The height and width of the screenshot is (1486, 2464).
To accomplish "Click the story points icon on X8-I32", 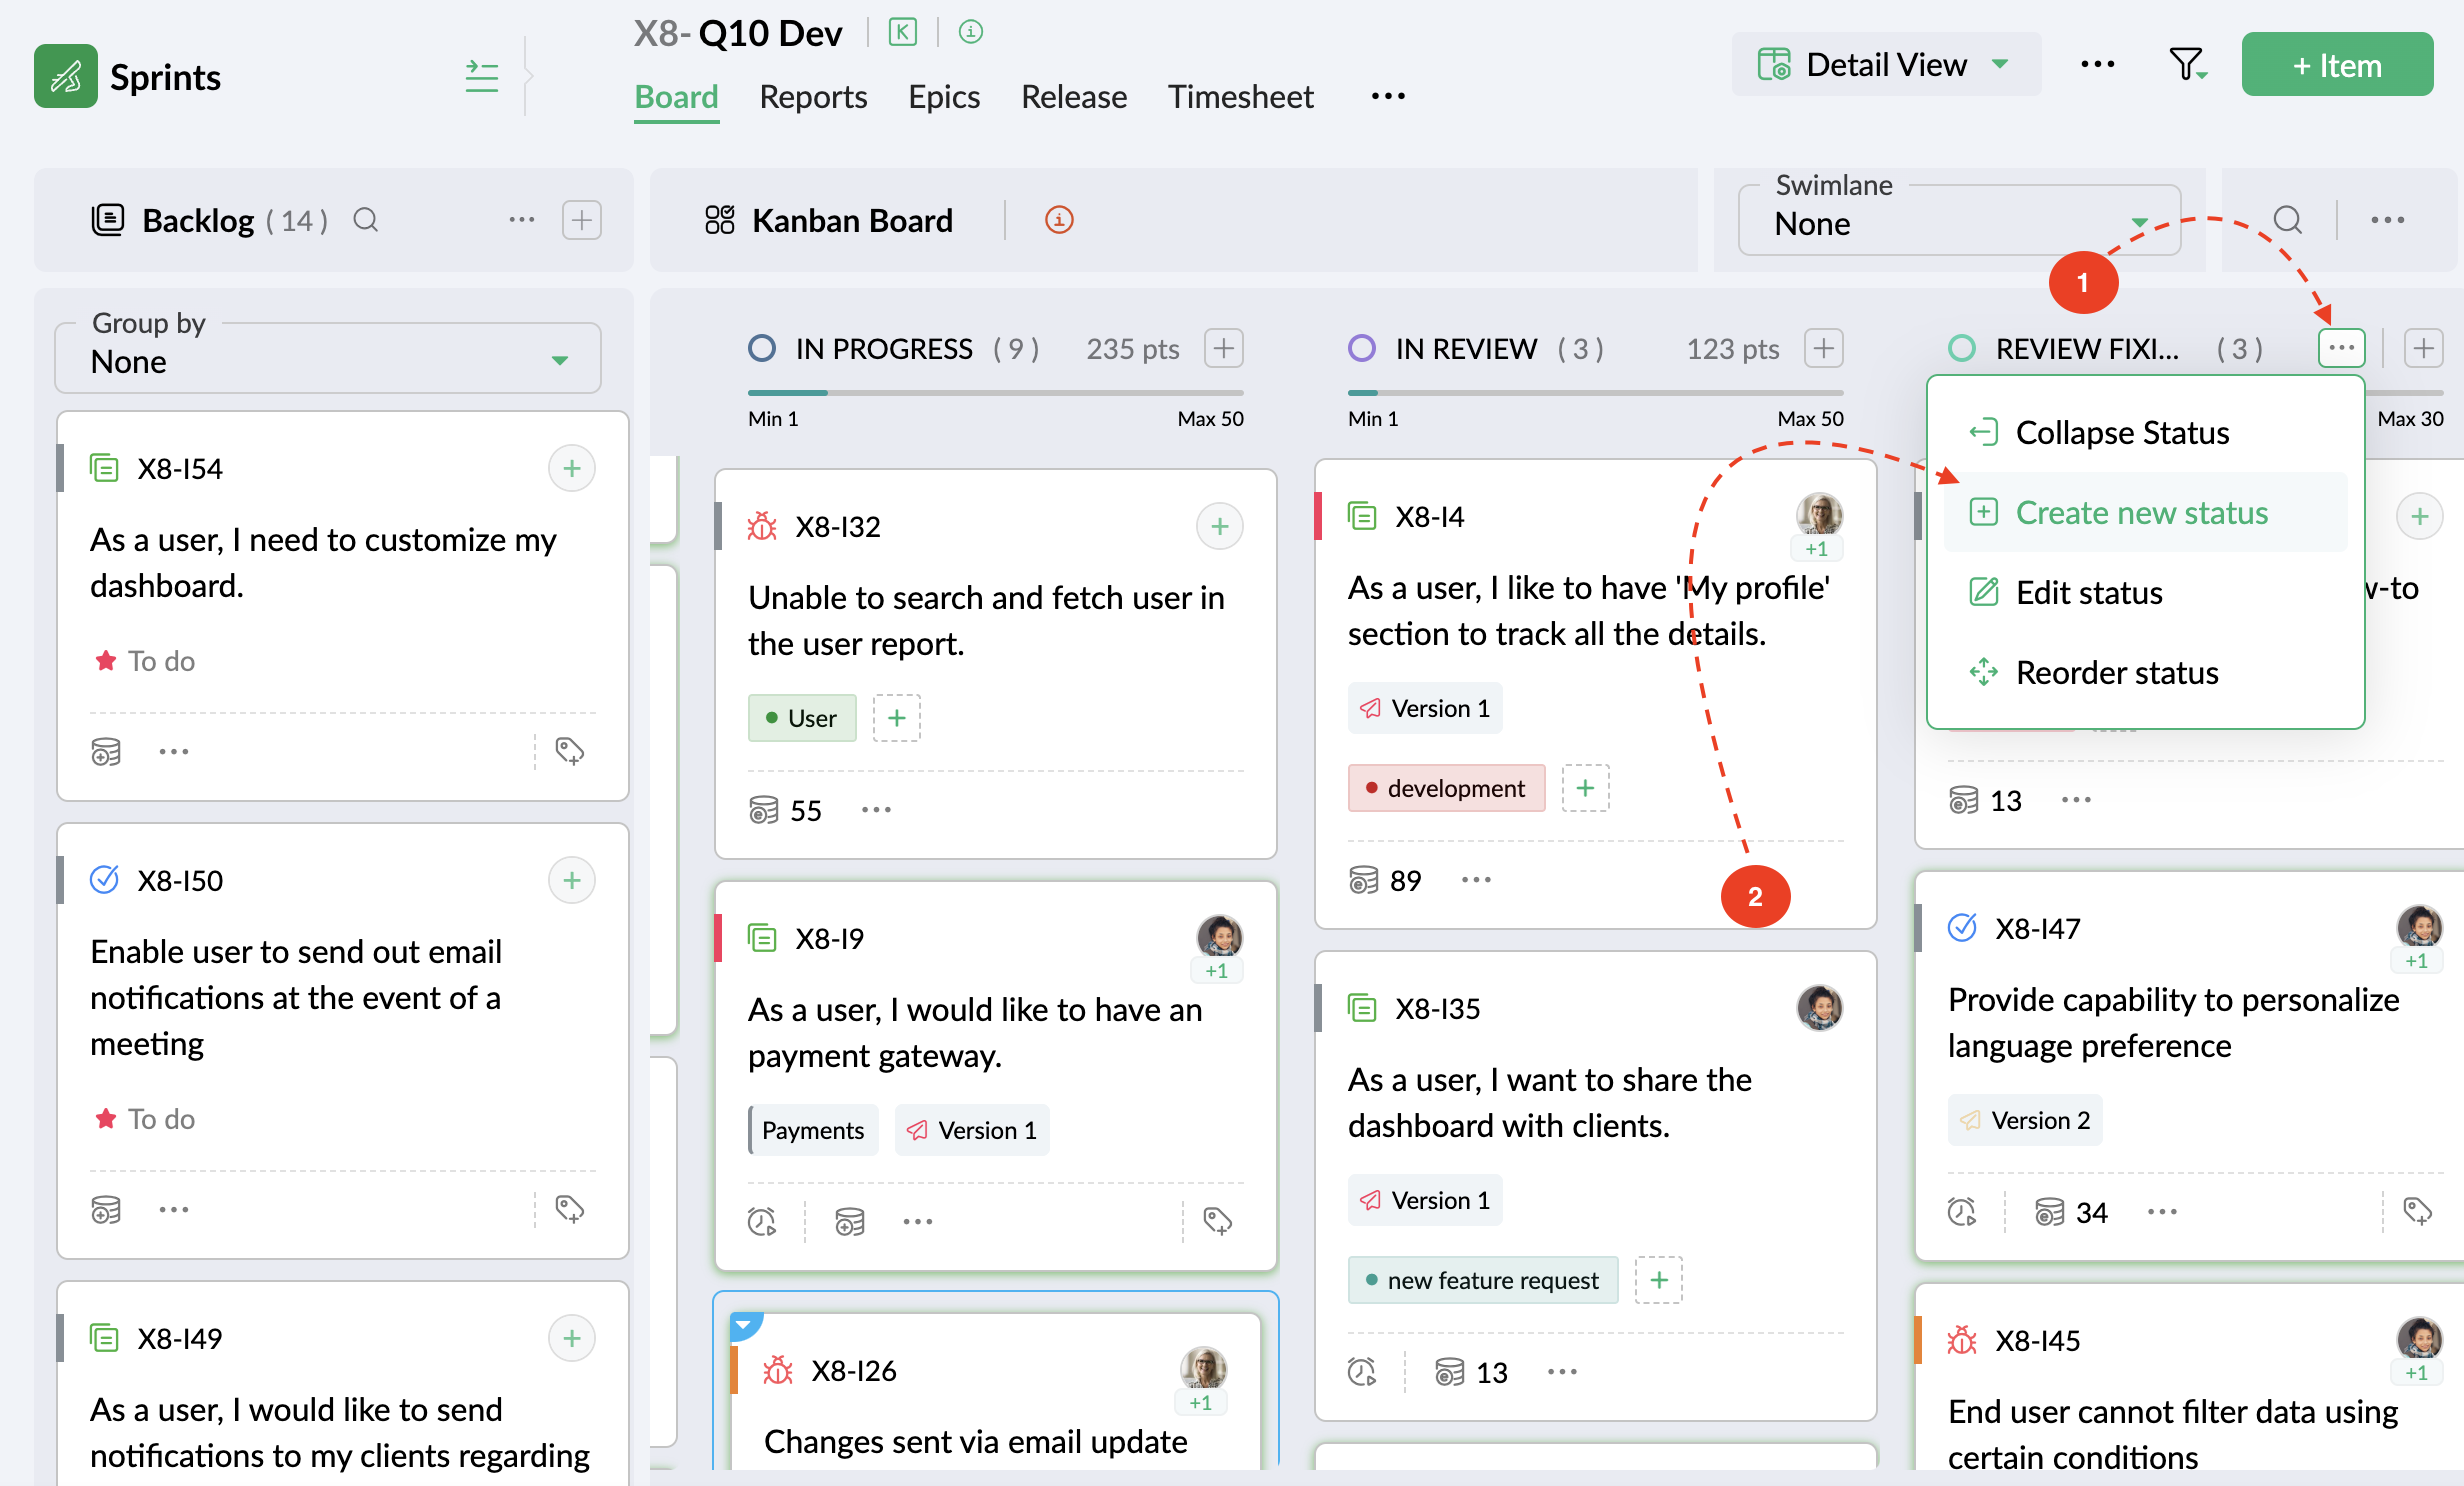I will pyautogui.click(x=764, y=810).
